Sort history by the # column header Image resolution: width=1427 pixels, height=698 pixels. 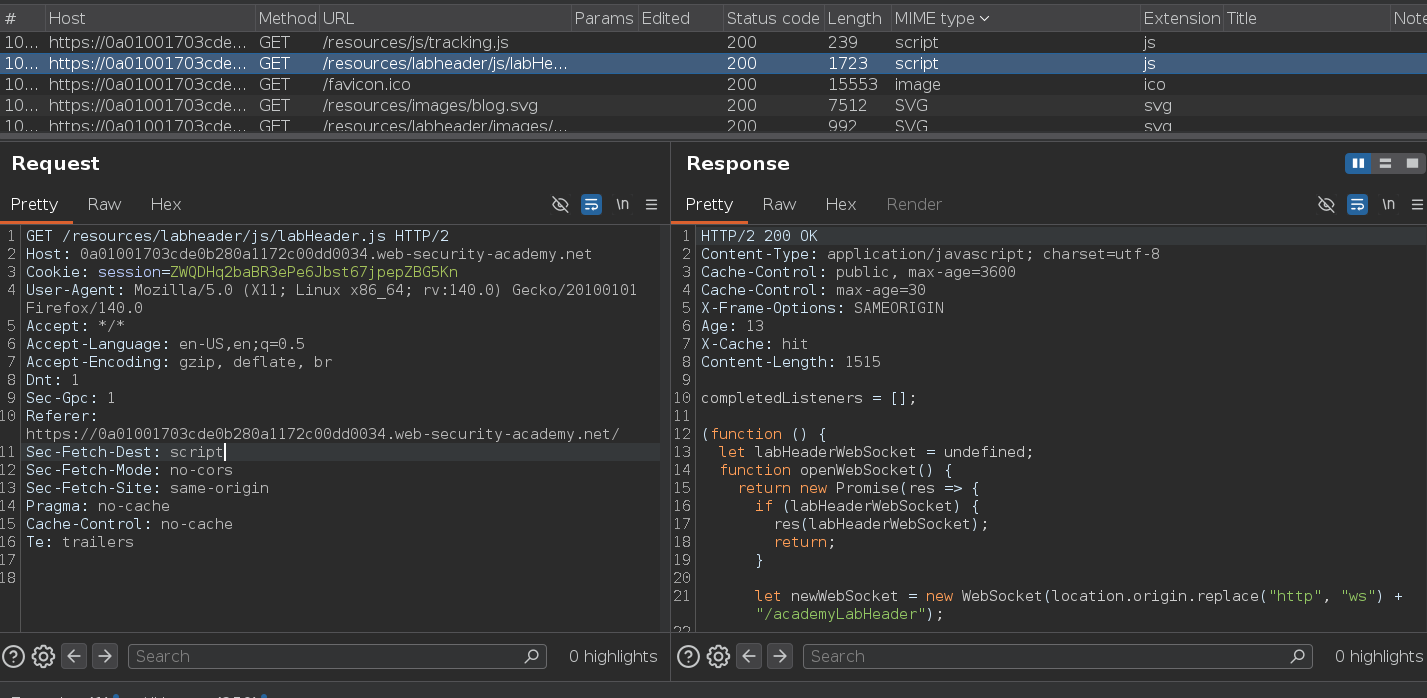tap(22, 18)
